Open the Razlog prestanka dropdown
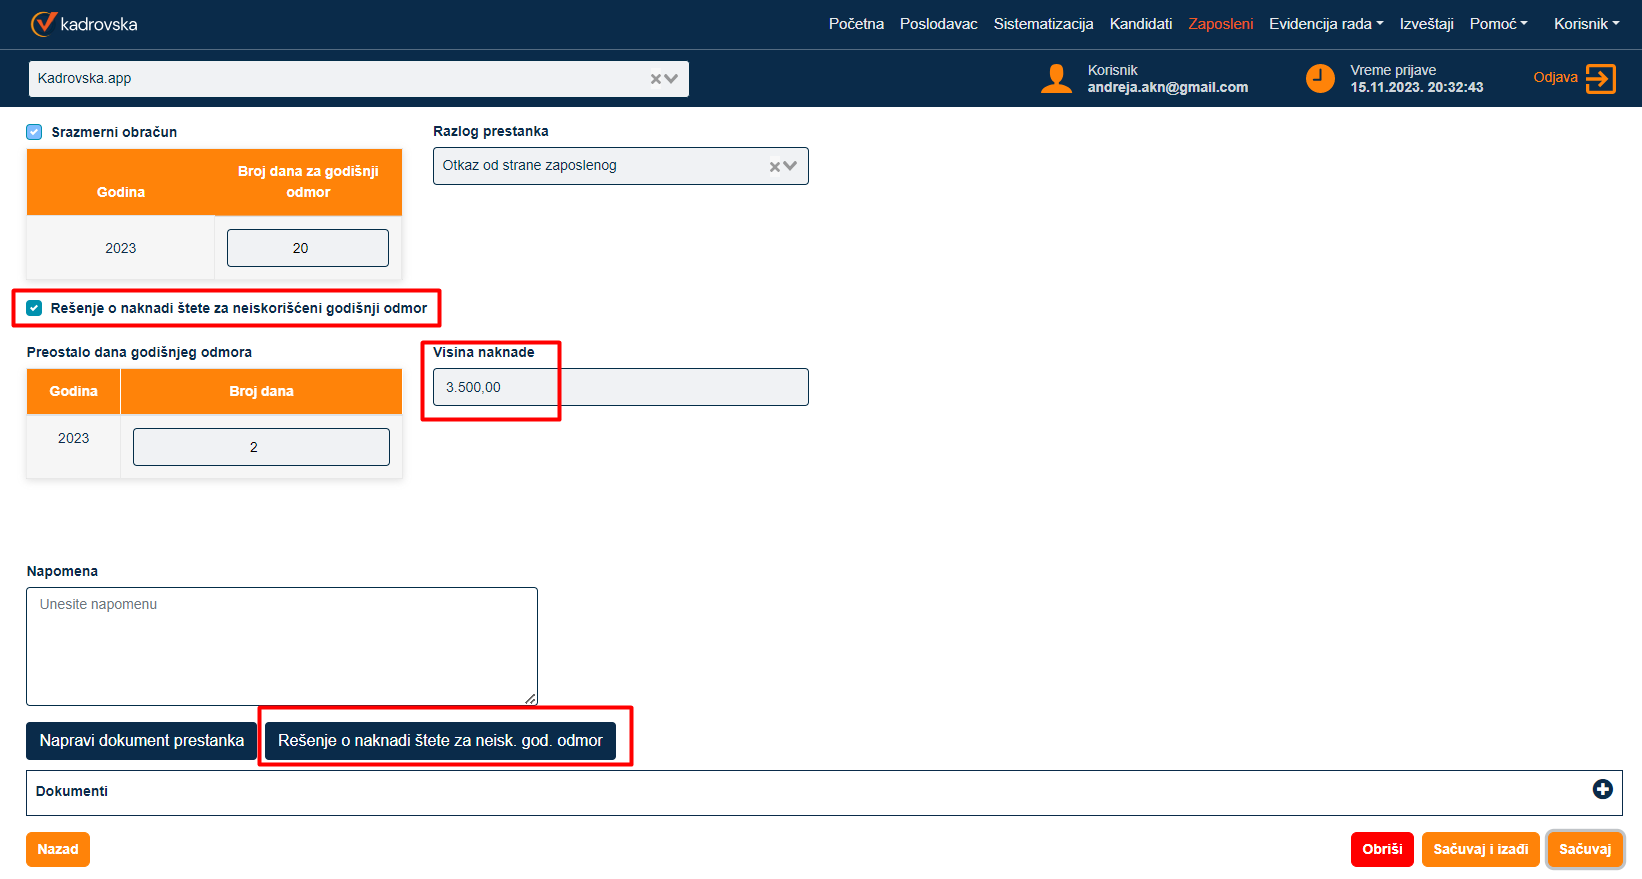The height and width of the screenshot is (879, 1642). (791, 167)
